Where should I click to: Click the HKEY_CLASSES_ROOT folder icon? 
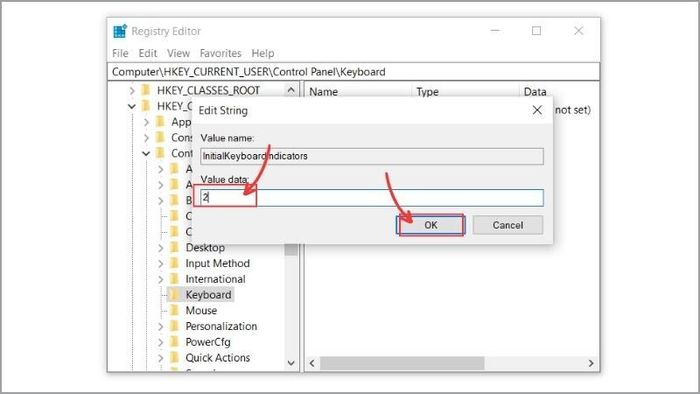point(146,91)
